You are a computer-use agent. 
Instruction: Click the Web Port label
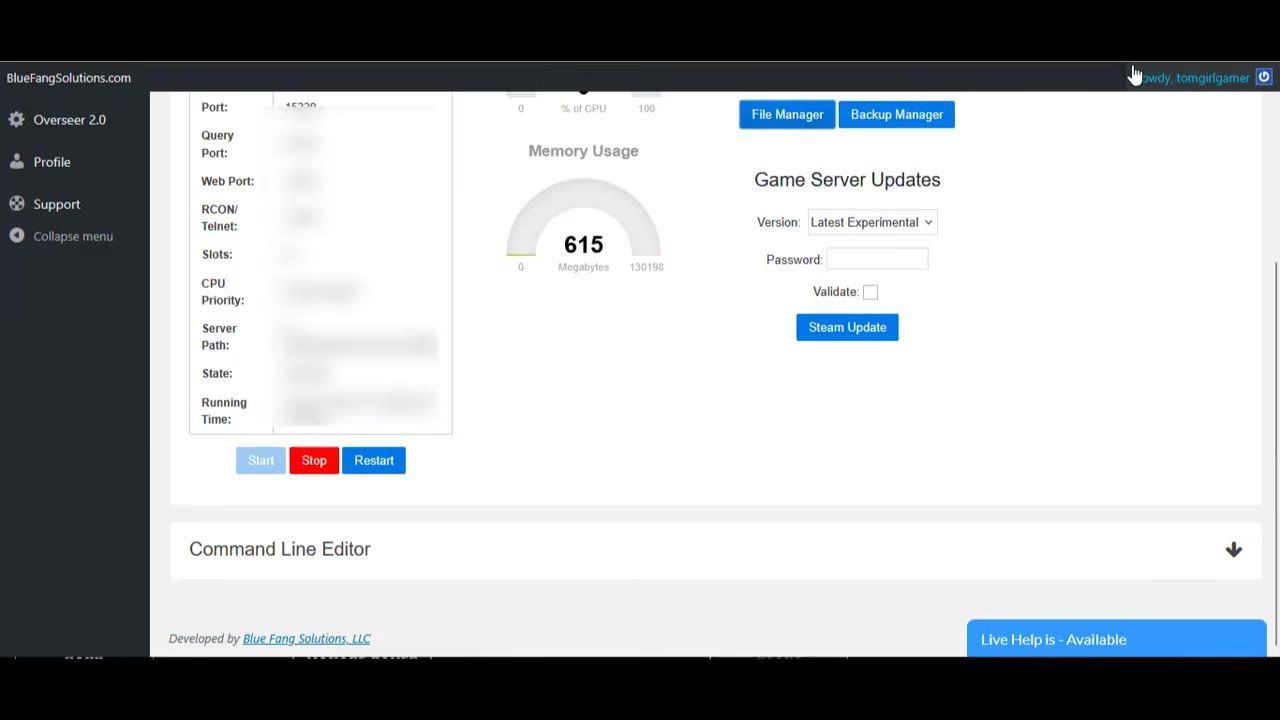coord(227,181)
